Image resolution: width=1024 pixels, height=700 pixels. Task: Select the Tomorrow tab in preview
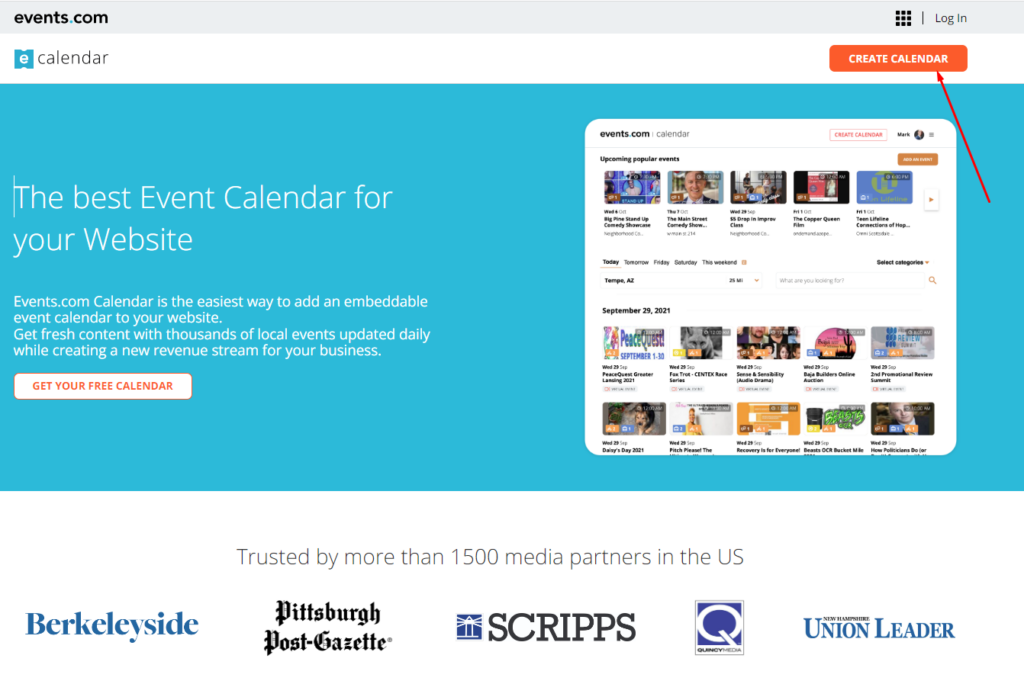(x=636, y=262)
